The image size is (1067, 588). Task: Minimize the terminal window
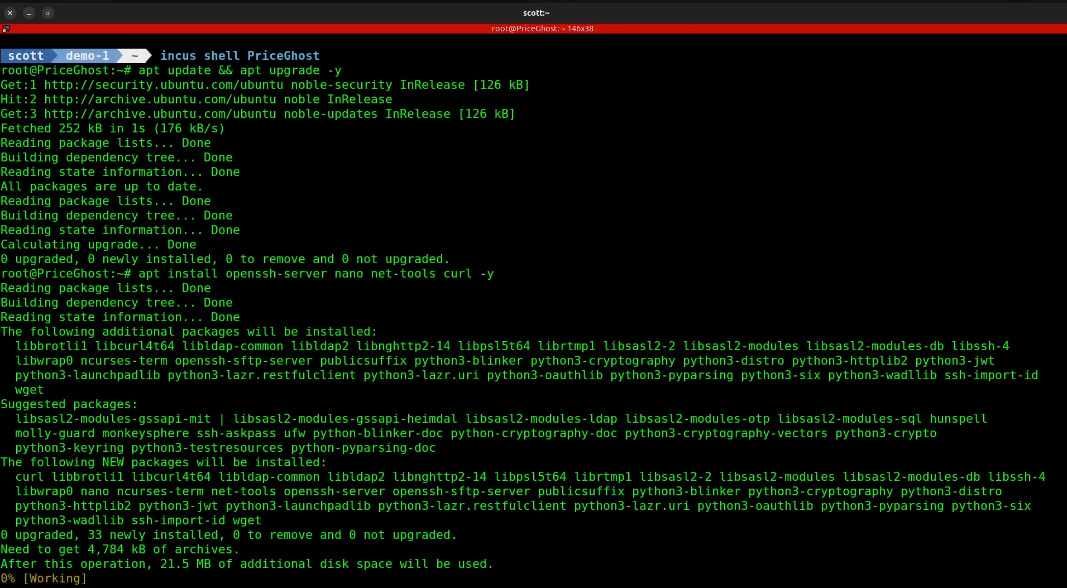29,13
